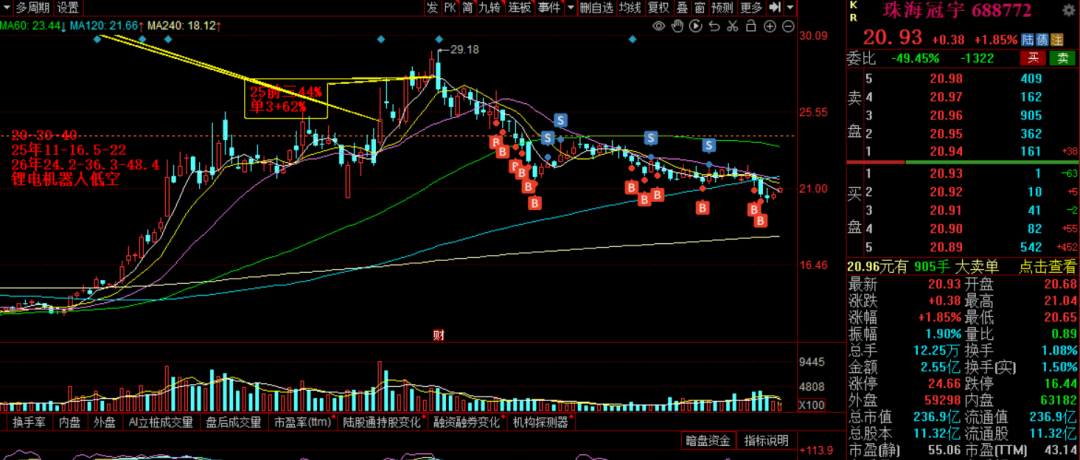This screenshot has width=1080, height=460.
Task: Click 点击查看 link for large orders
Action: point(1047,266)
